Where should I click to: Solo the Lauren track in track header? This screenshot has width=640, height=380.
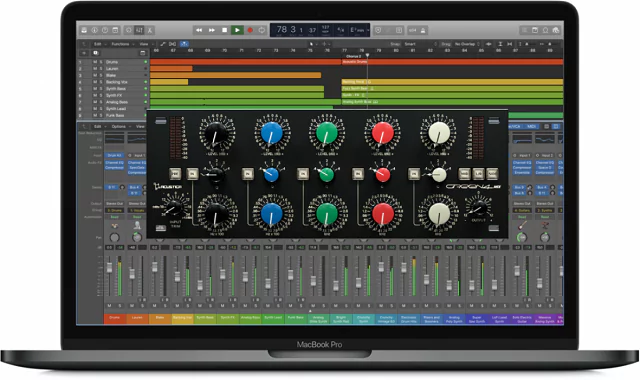101,69
